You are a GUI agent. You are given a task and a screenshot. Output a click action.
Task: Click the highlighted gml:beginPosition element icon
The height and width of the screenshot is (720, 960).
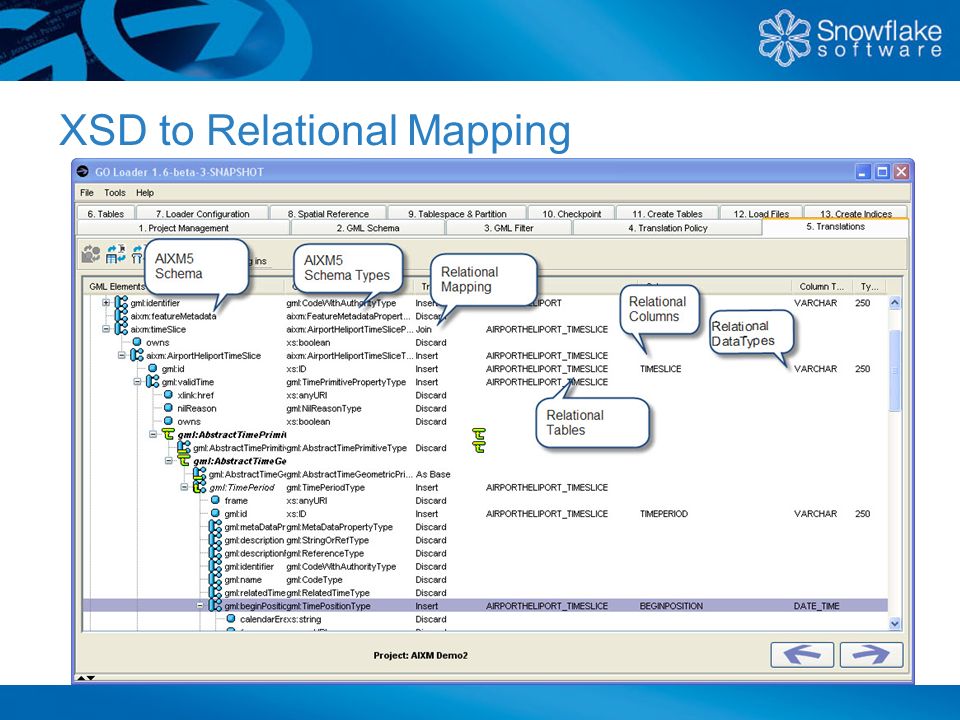[x=215, y=606]
